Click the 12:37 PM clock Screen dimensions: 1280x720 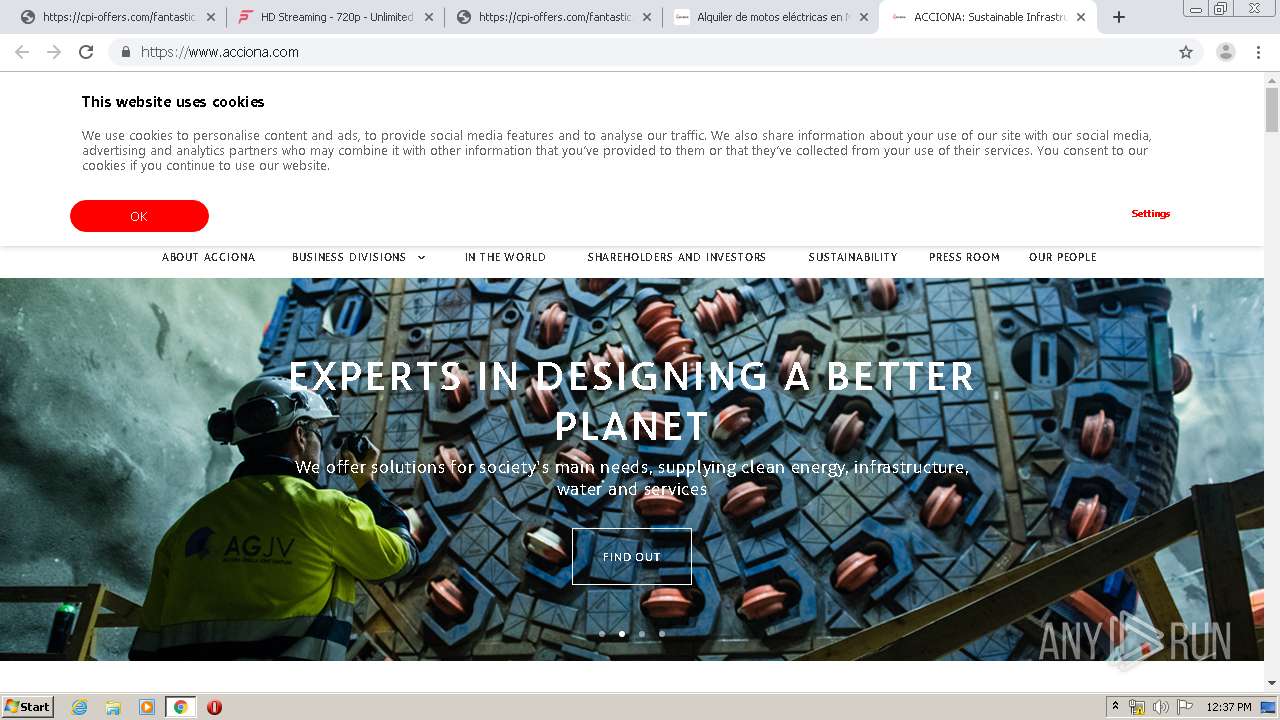pyautogui.click(x=1229, y=707)
